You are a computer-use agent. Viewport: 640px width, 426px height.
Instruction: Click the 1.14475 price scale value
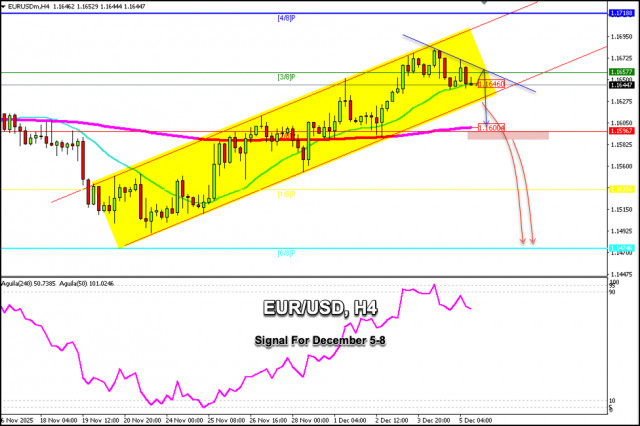point(622,274)
